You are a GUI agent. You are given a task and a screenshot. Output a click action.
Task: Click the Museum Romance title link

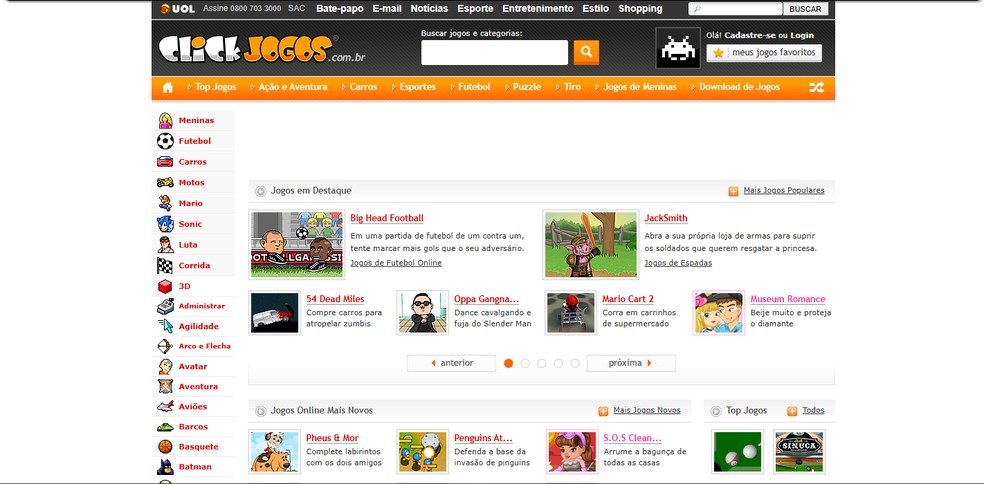[x=788, y=299]
